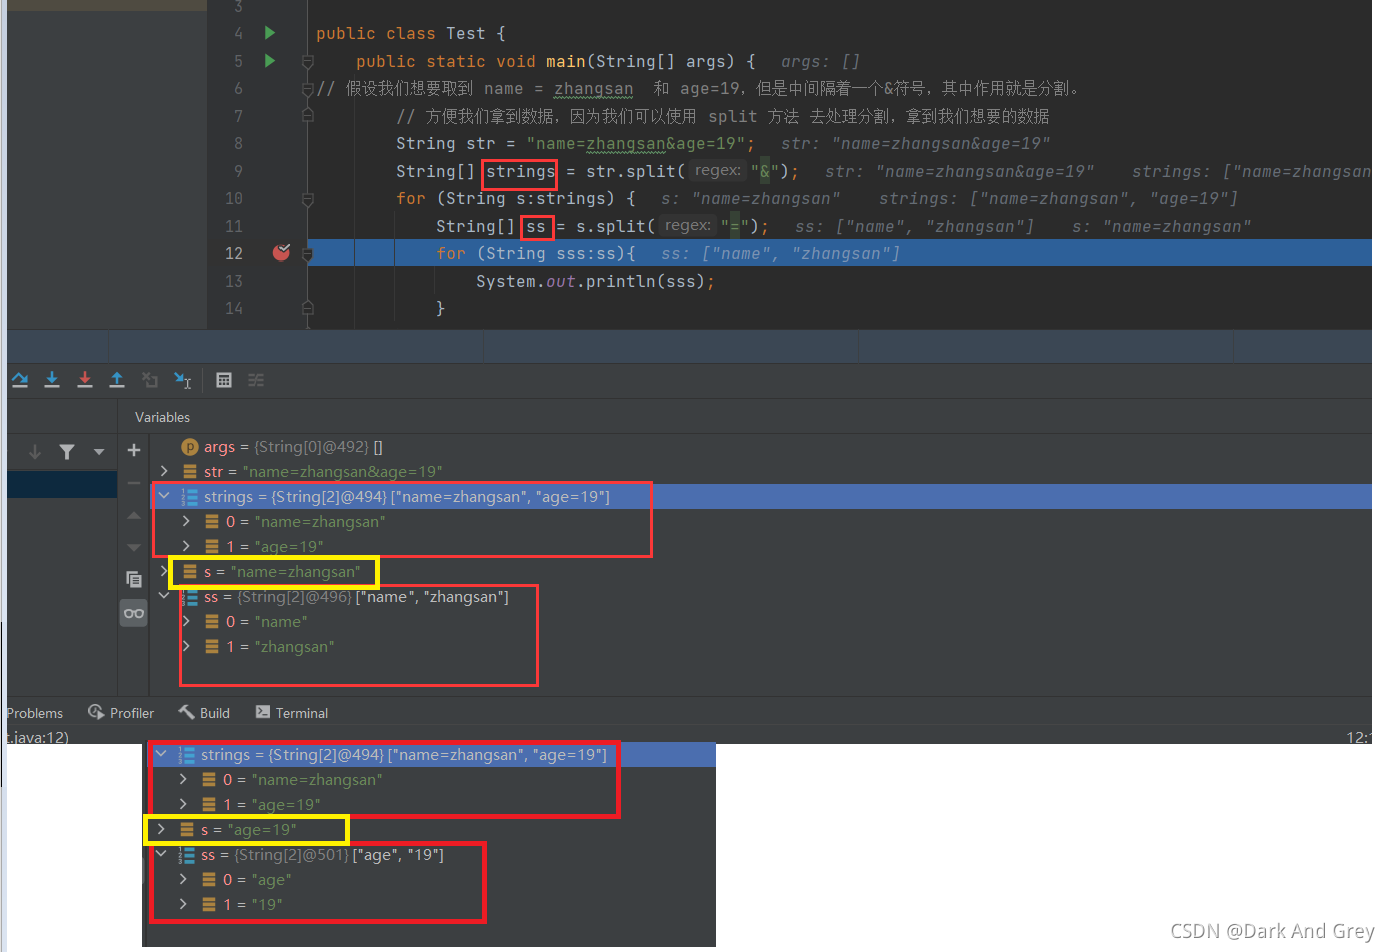Click the string literal "name=zhangsan&age=19" on line 8
The height and width of the screenshot is (952, 1390).
pos(636,144)
